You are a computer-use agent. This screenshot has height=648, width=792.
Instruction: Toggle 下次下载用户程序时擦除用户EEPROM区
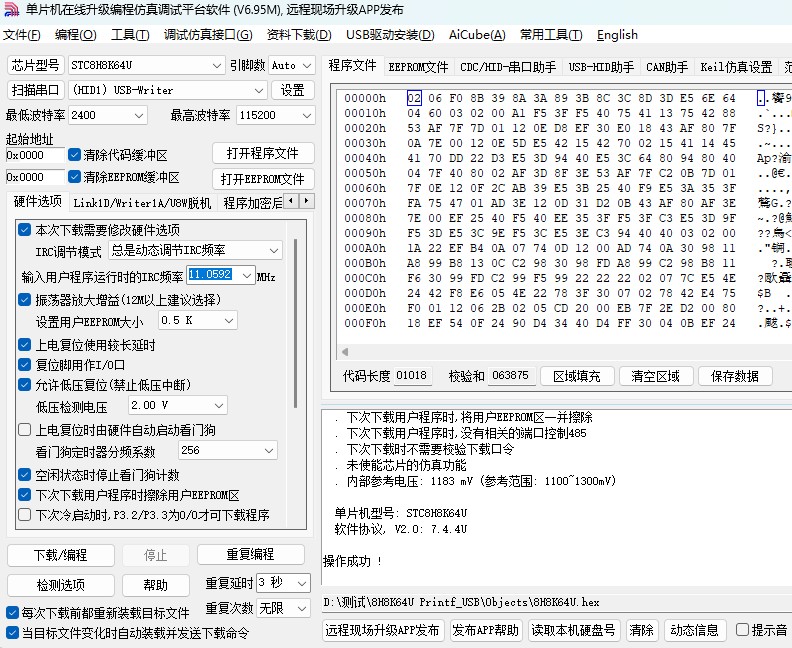point(24,495)
